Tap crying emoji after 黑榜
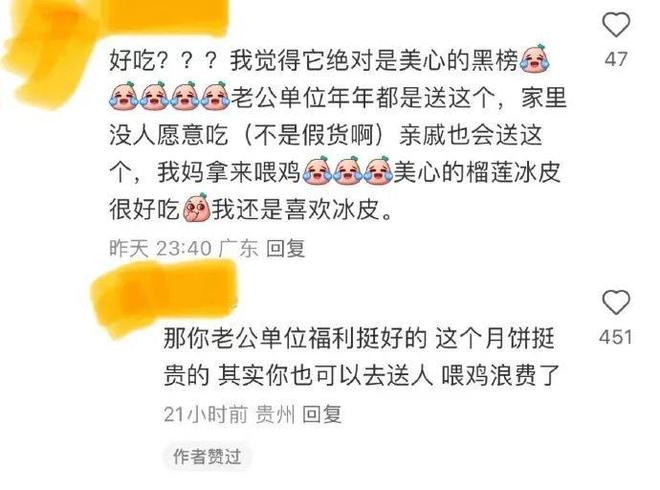Screen dimensions: 660x490 (535, 58)
